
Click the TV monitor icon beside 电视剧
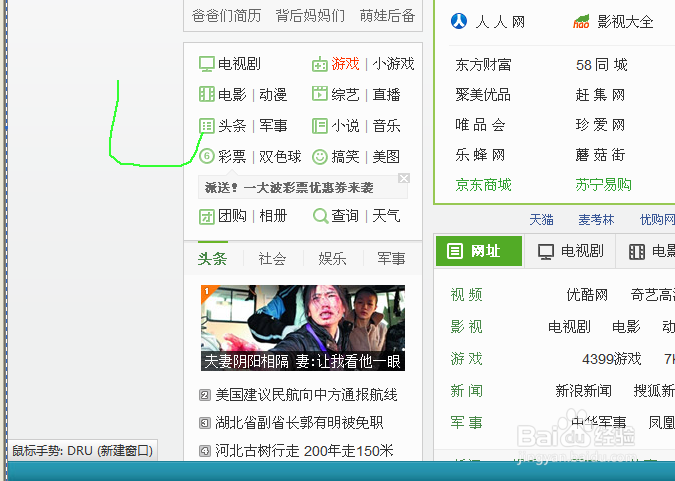pos(207,64)
